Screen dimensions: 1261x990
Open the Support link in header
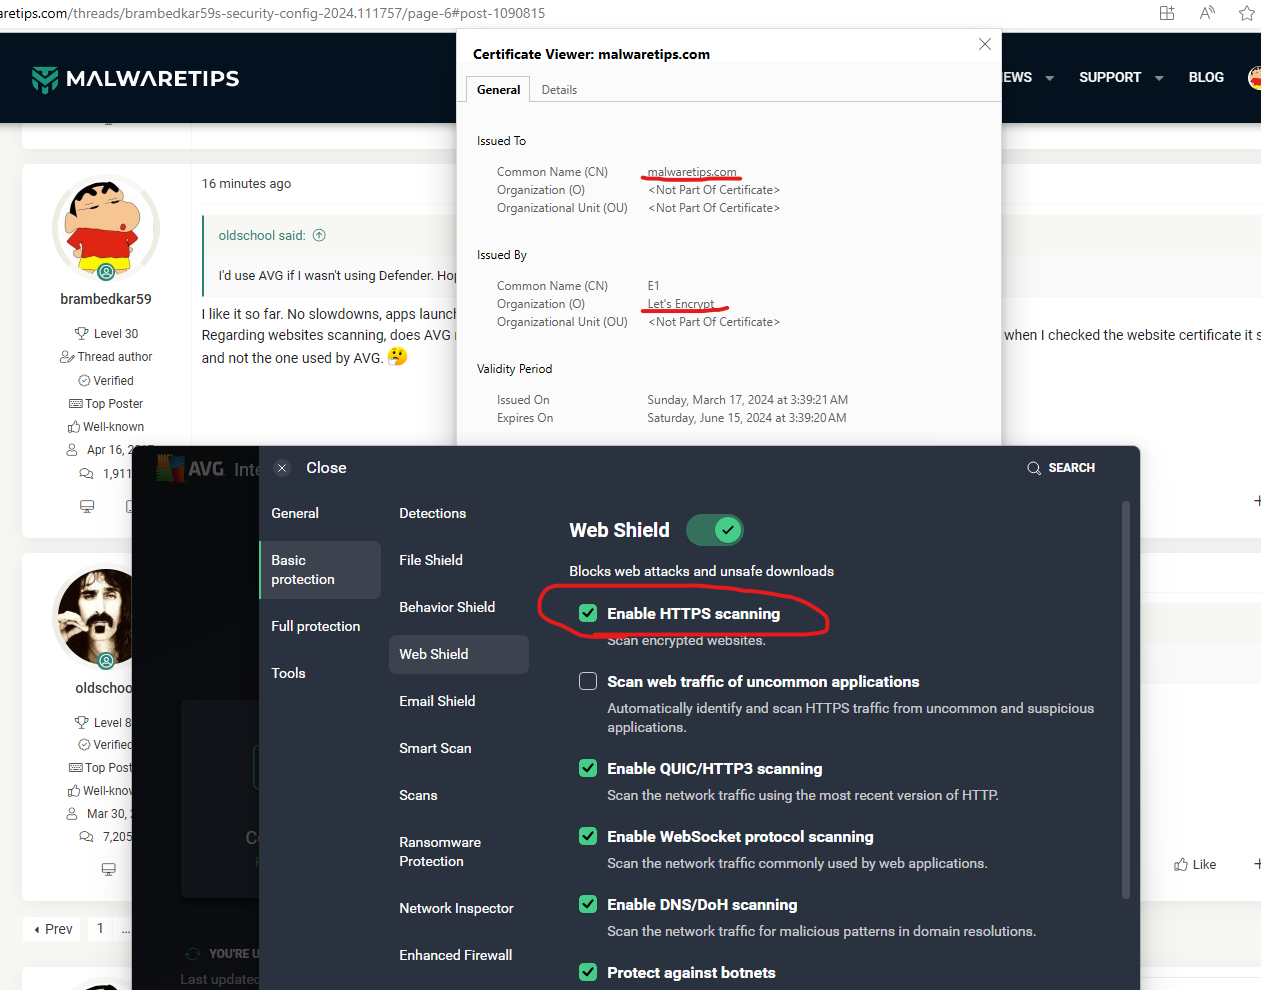(1110, 77)
